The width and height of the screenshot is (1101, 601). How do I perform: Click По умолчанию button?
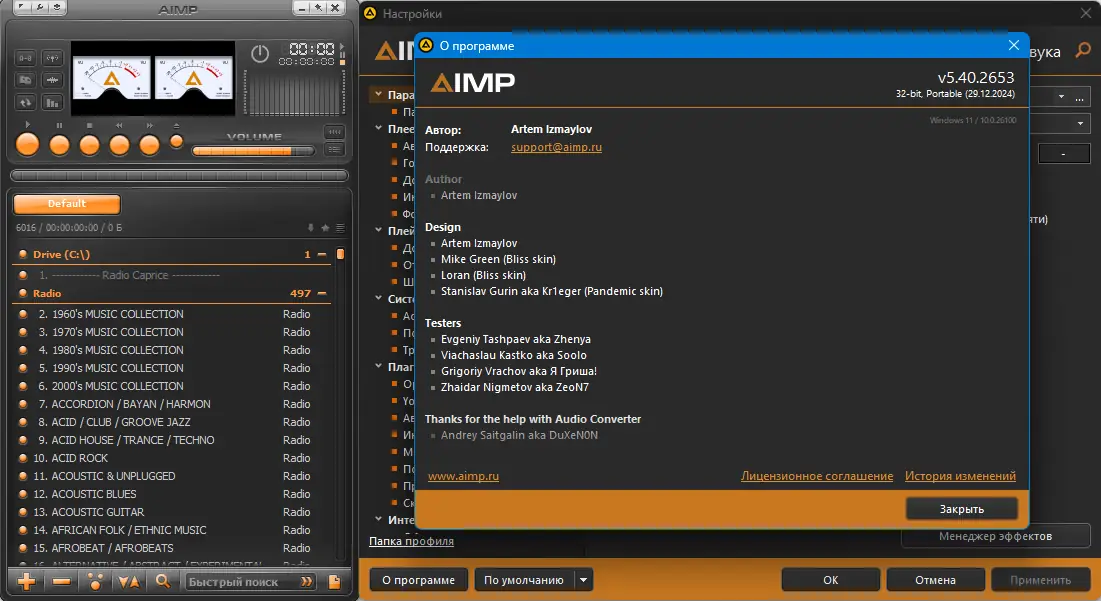524,580
